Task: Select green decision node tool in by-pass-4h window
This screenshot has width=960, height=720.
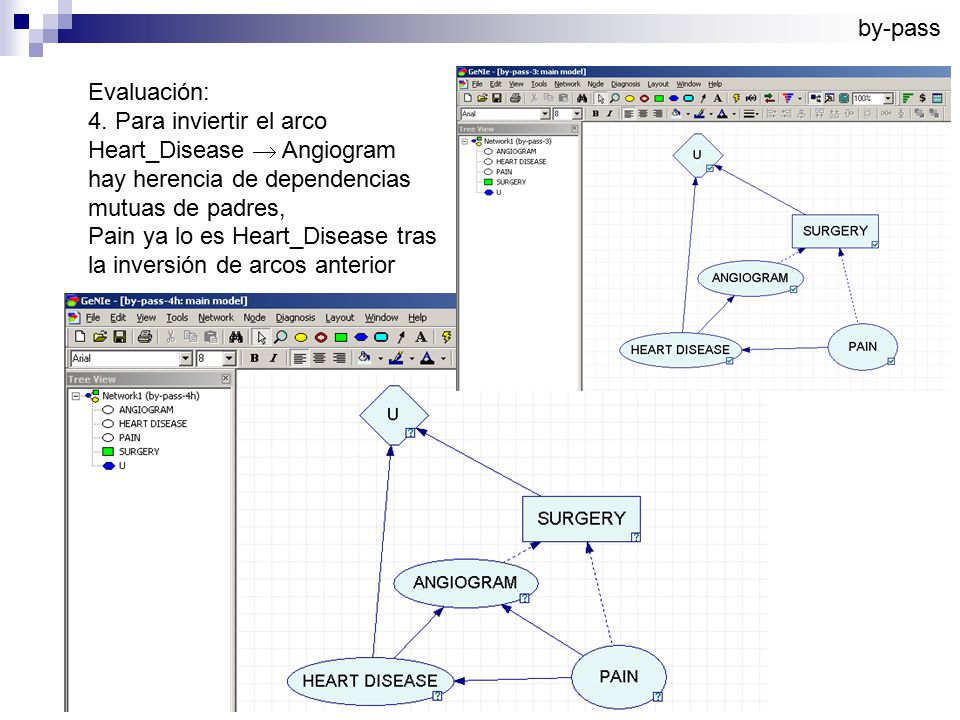Action: [341, 337]
